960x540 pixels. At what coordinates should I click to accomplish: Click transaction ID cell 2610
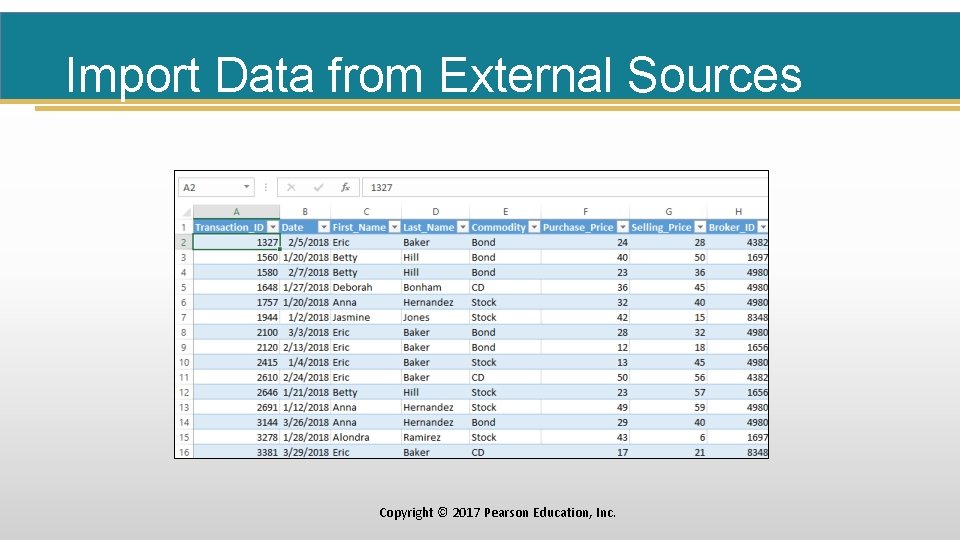tap(236, 377)
